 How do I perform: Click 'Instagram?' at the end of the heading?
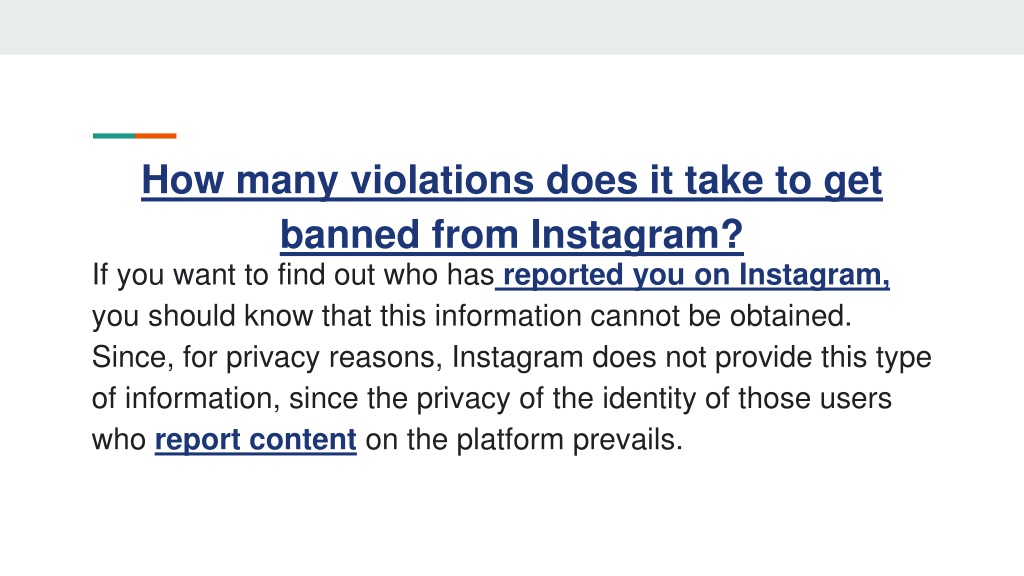pos(637,234)
